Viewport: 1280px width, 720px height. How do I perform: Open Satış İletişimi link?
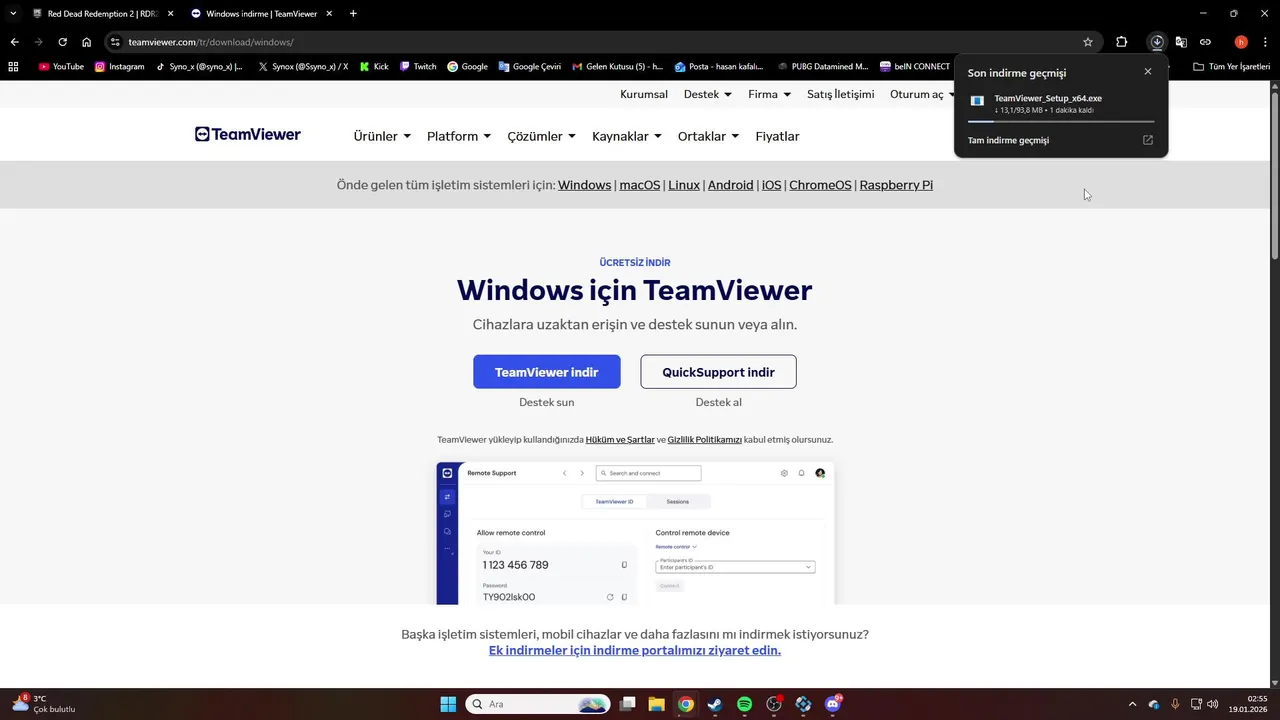point(841,94)
